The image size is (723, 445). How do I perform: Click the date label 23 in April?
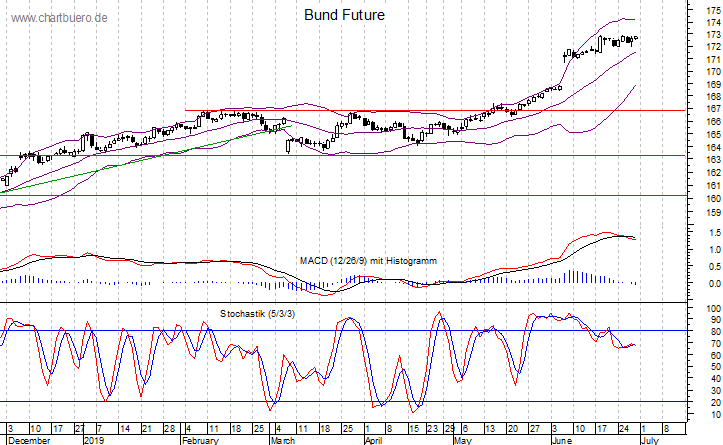(433, 429)
